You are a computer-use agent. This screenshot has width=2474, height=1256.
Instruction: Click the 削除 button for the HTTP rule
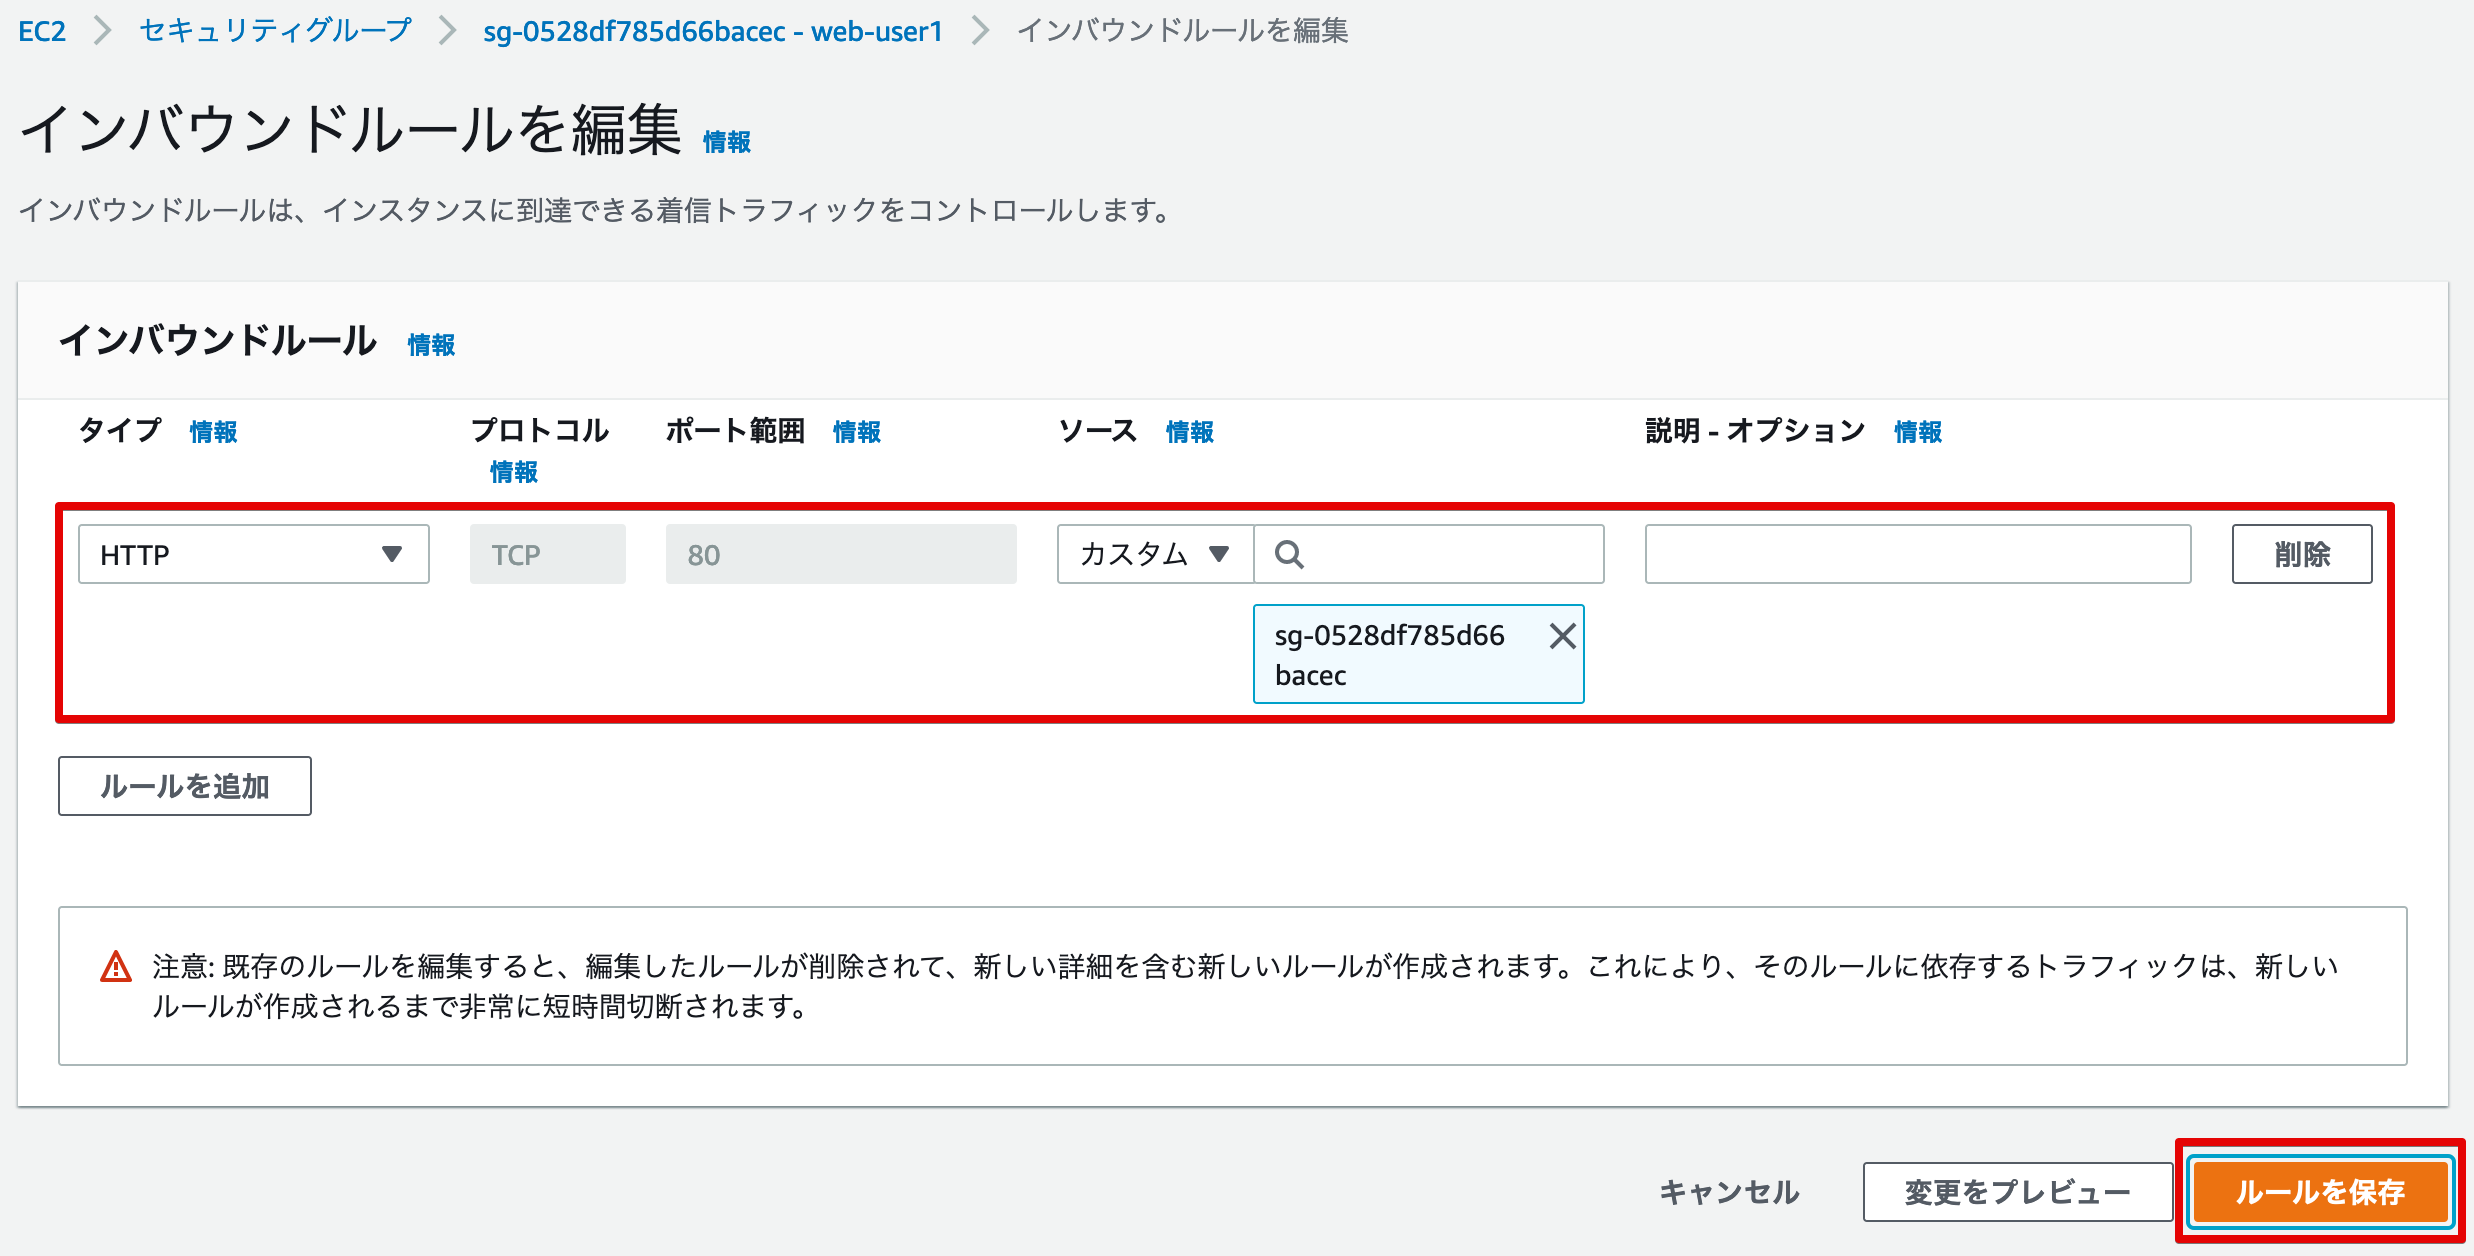click(2302, 554)
